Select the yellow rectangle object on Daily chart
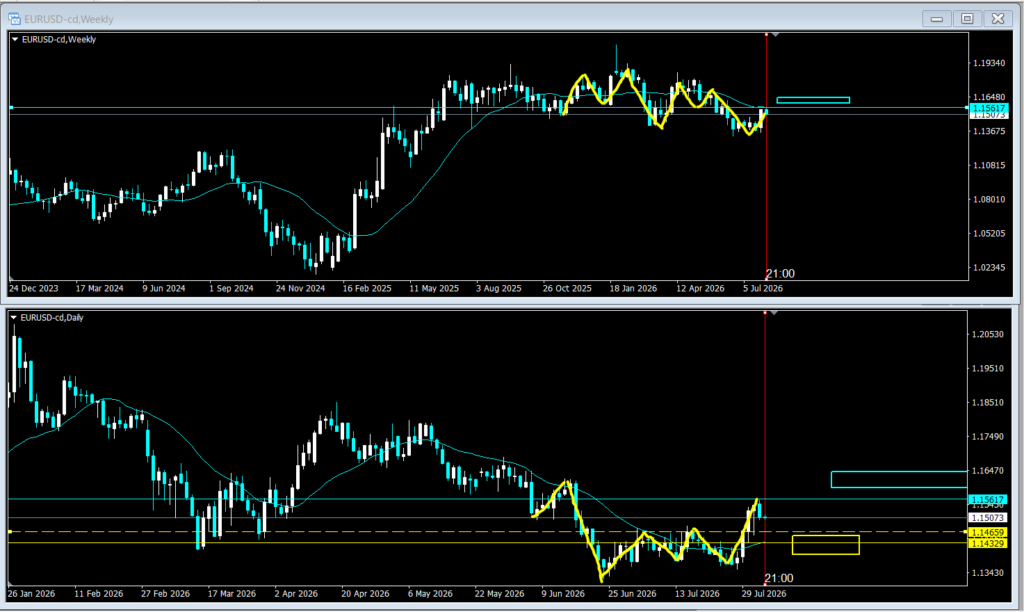 coord(825,545)
